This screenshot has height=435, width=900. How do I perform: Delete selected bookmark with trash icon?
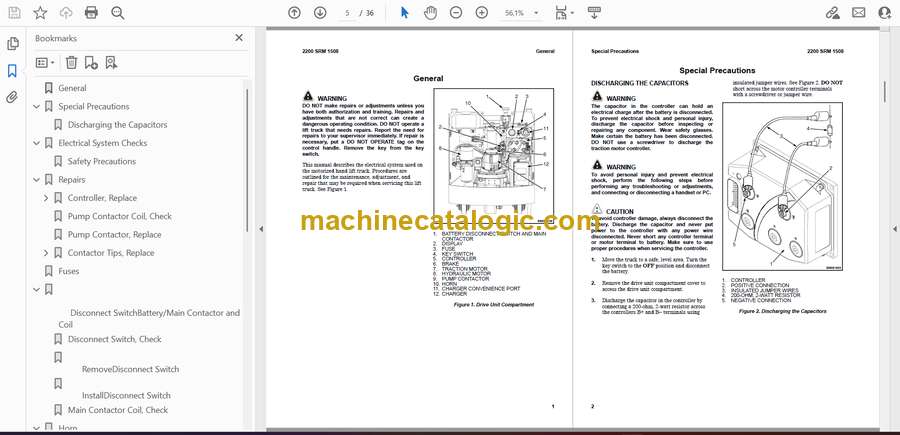coord(71,63)
